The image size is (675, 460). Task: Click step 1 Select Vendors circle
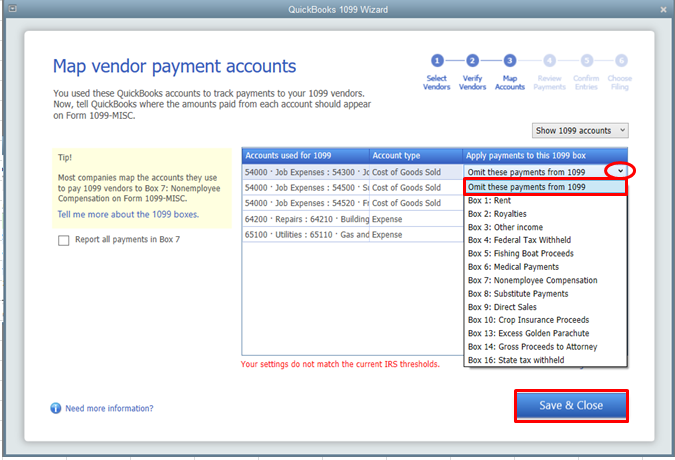point(437,61)
